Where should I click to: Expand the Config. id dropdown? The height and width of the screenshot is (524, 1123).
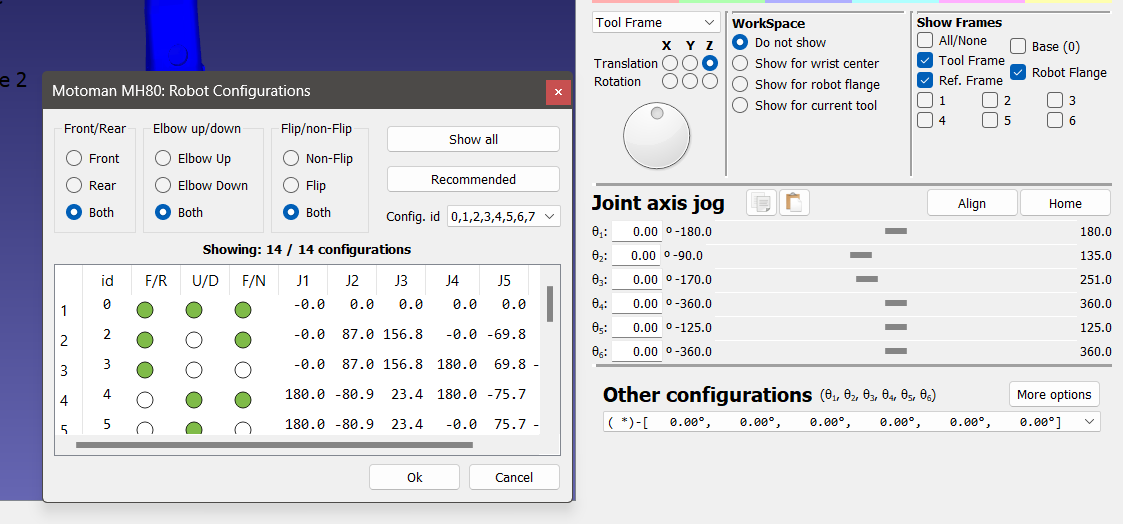[x=503, y=216]
